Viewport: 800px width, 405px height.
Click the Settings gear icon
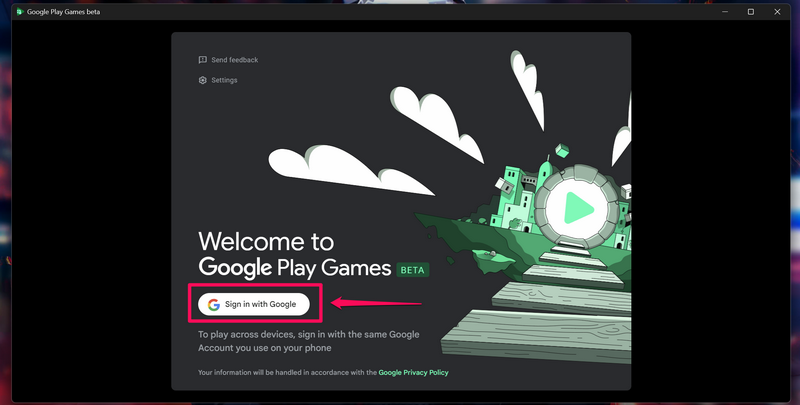click(203, 80)
